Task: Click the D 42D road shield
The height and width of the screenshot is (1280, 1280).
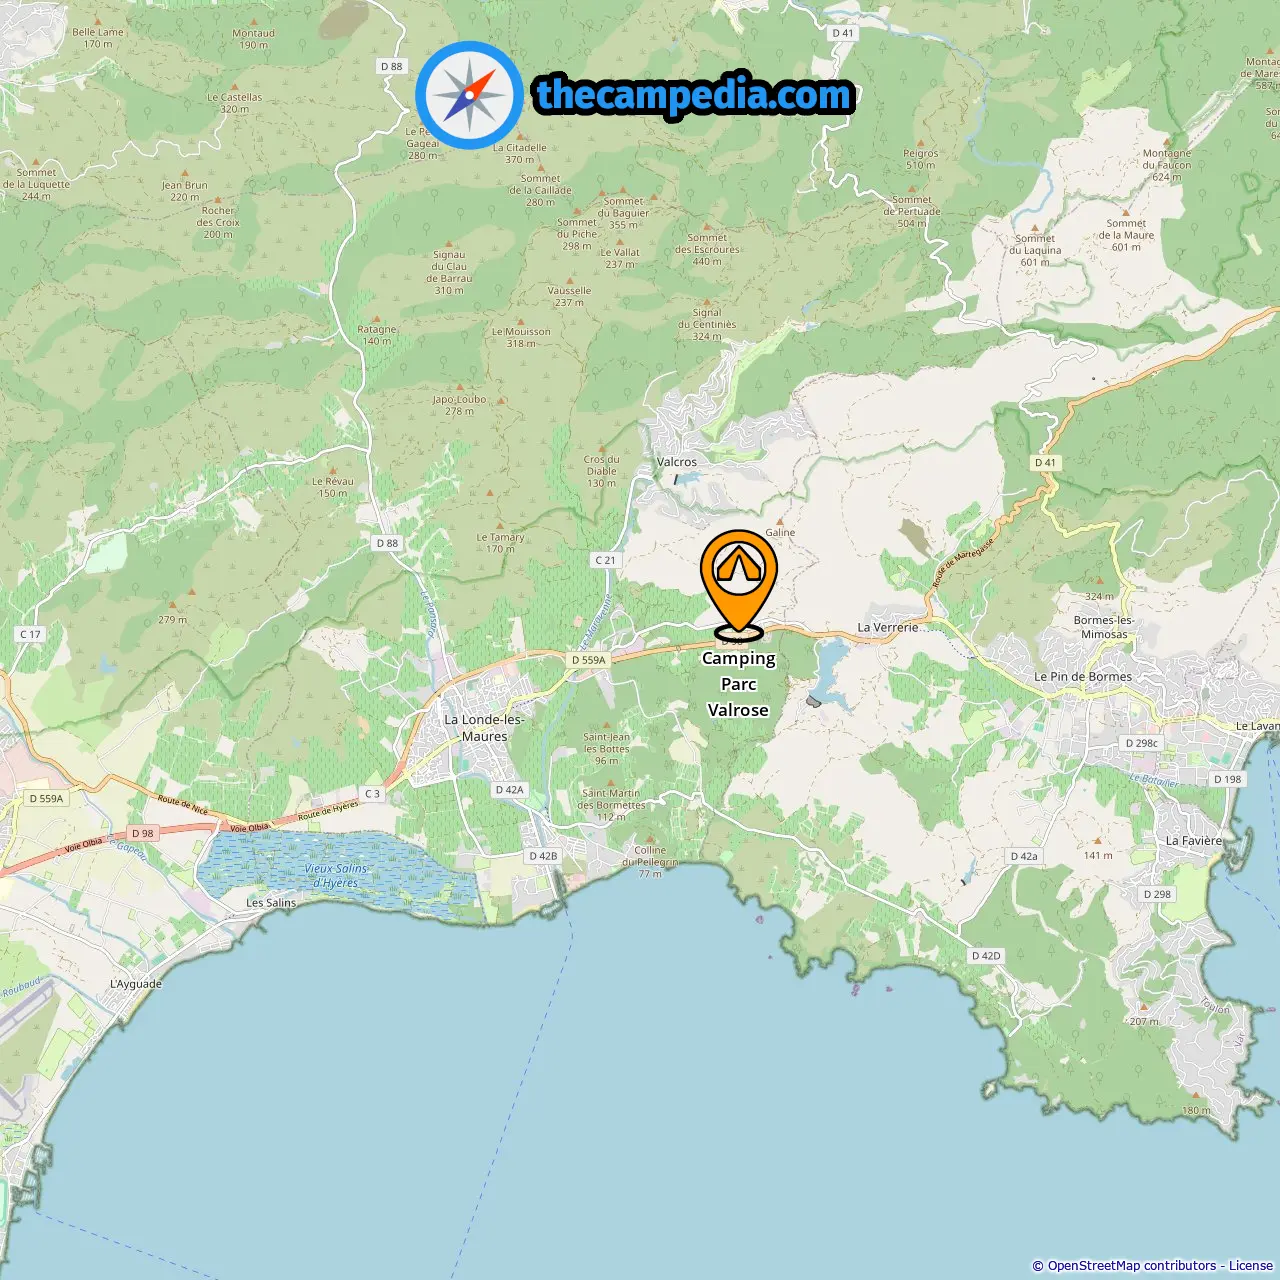Action: pyautogui.click(x=986, y=956)
